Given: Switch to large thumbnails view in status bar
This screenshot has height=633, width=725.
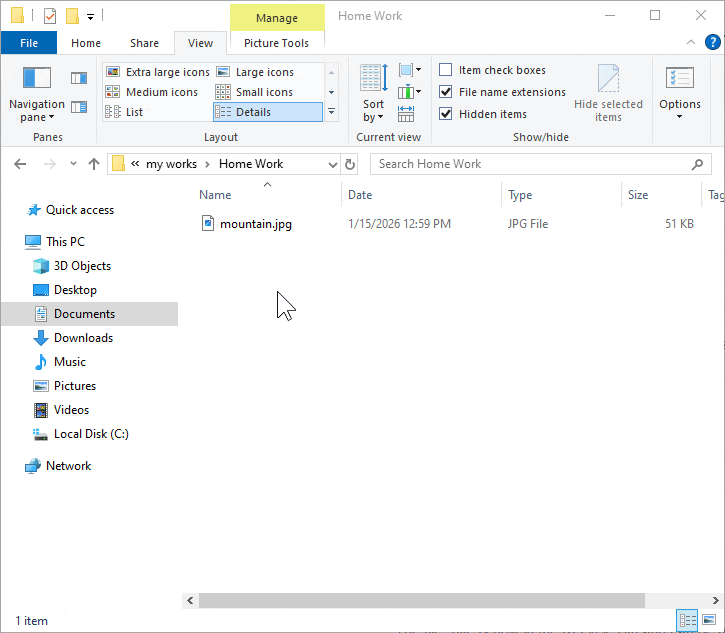Looking at the screenshot, I should point(709,621).
